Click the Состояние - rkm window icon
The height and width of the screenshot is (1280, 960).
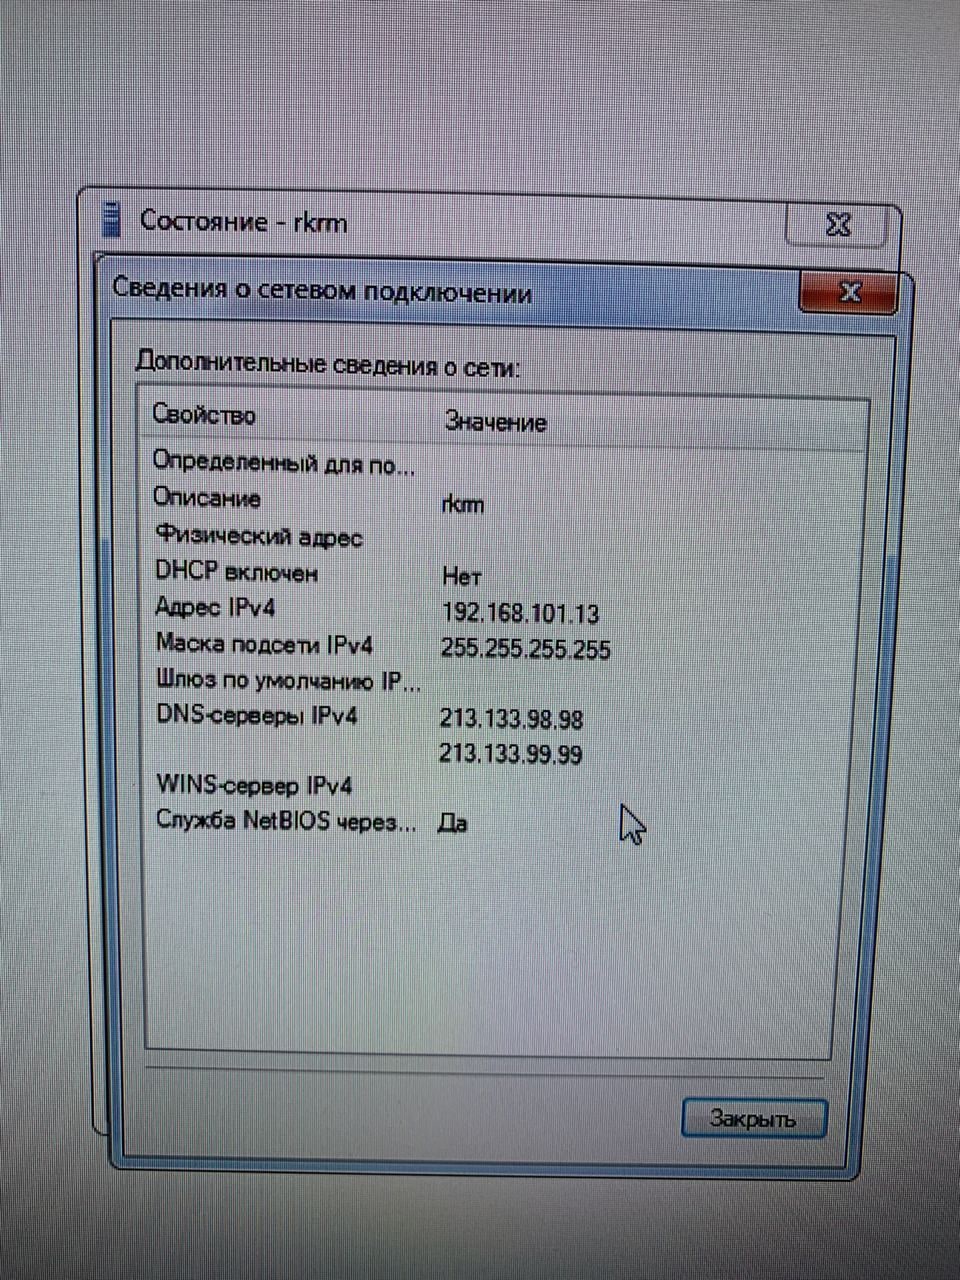112,219
